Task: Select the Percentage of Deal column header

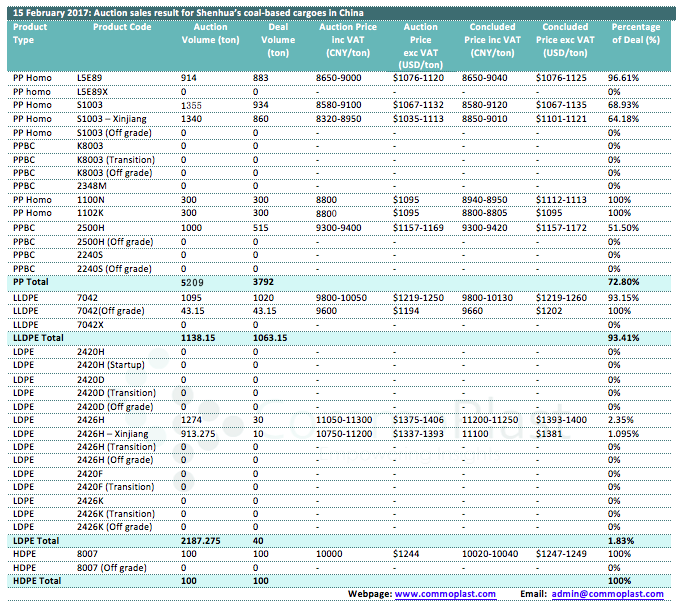Action: [635, 33]
